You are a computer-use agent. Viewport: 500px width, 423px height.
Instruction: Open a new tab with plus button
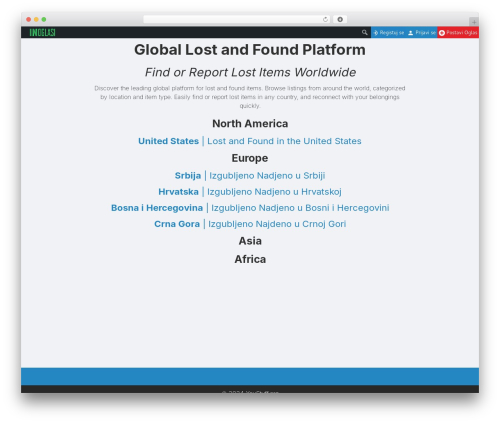pyautogui.click(x=474, y=22)
